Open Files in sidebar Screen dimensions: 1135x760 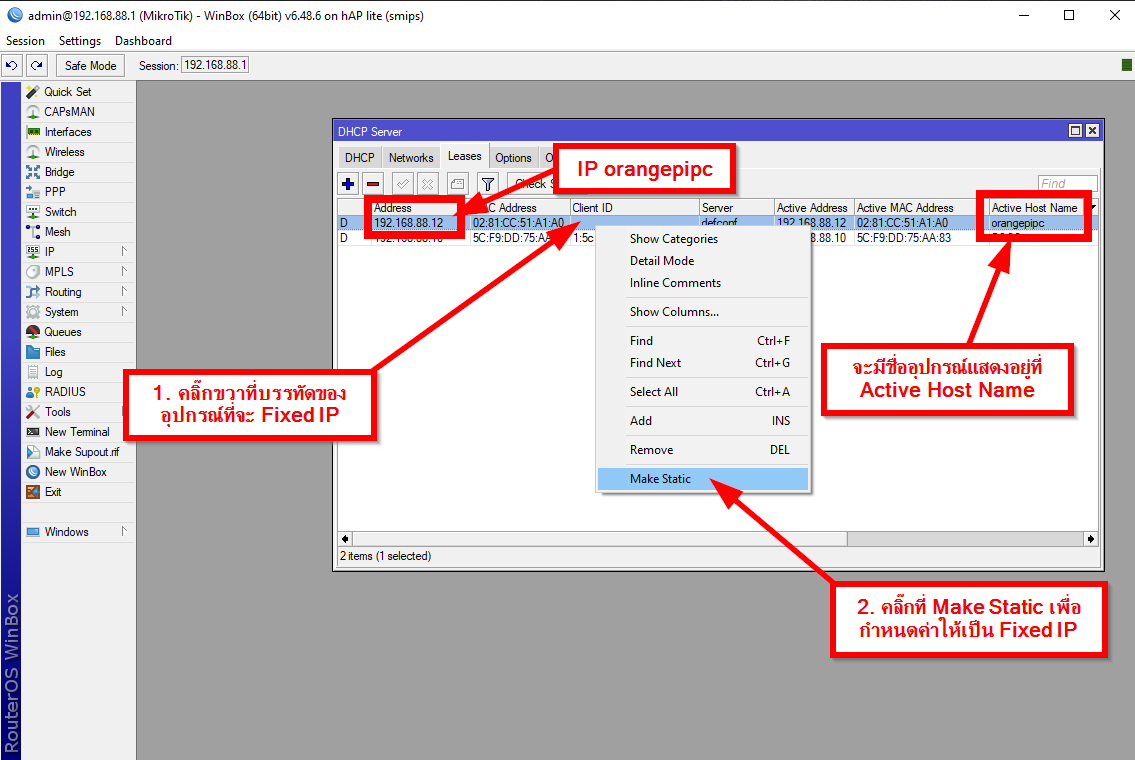click(x=78, y=352)
